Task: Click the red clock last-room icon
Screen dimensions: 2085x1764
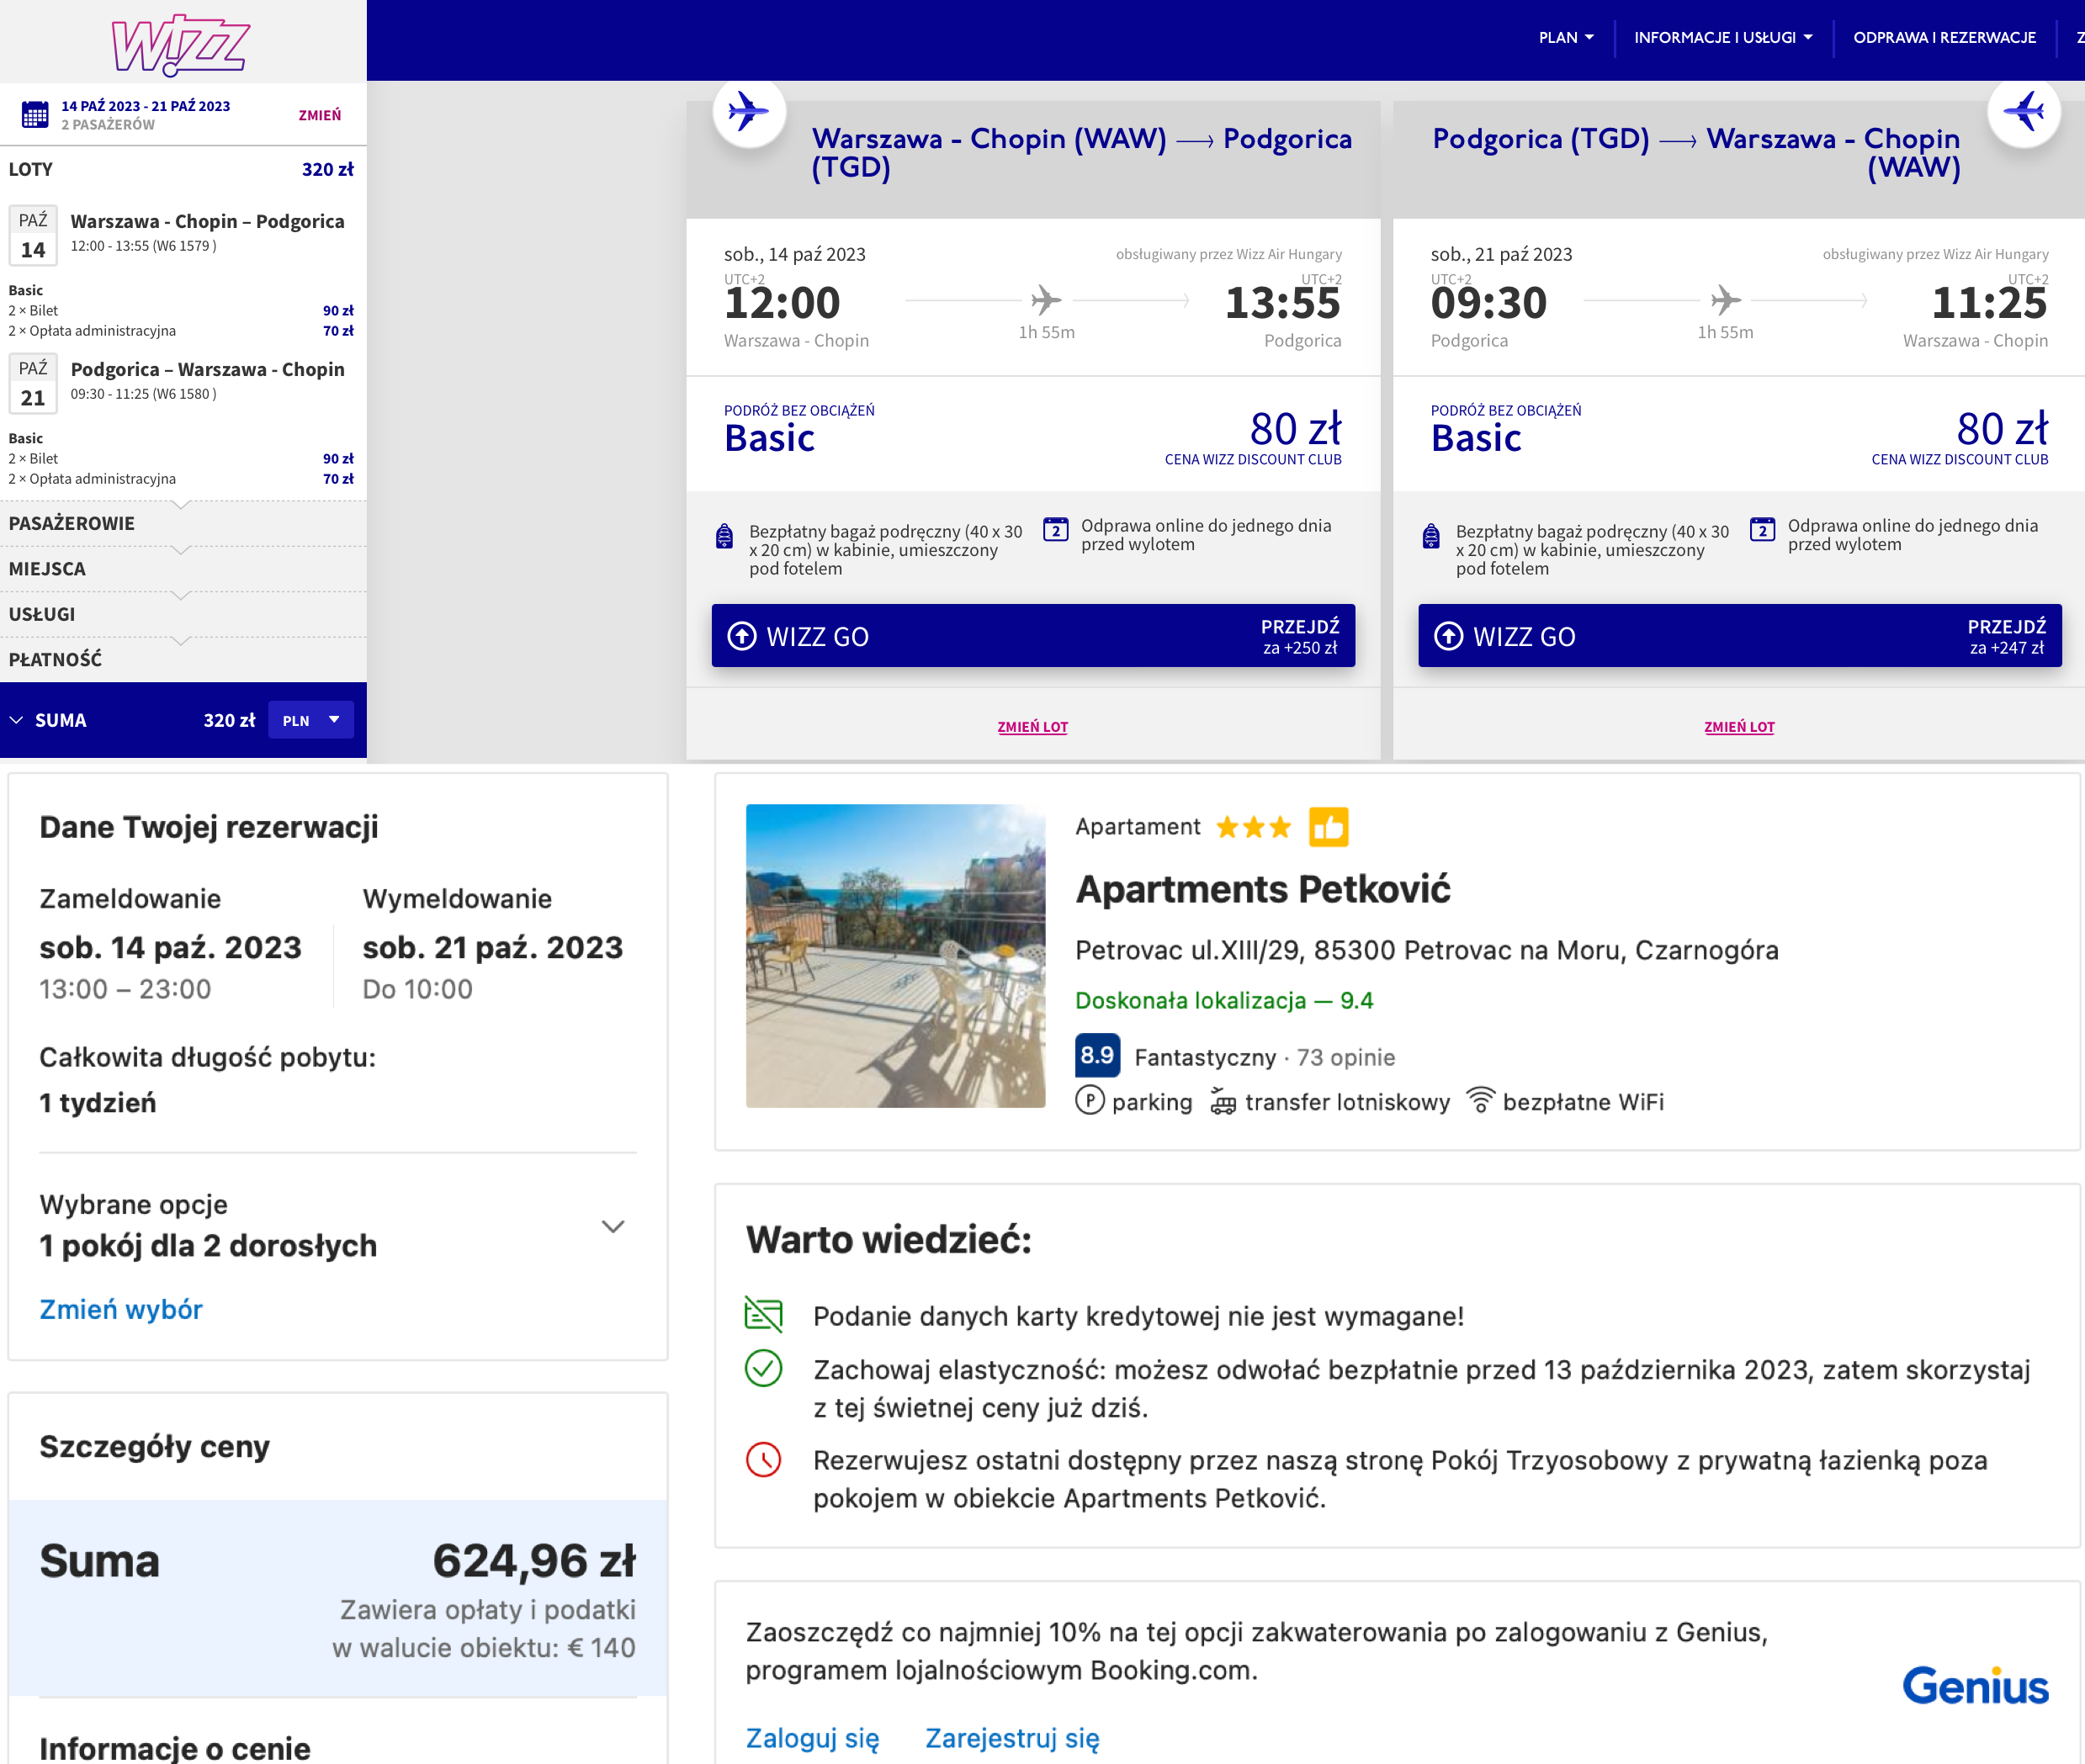Action: point(764,1459)
